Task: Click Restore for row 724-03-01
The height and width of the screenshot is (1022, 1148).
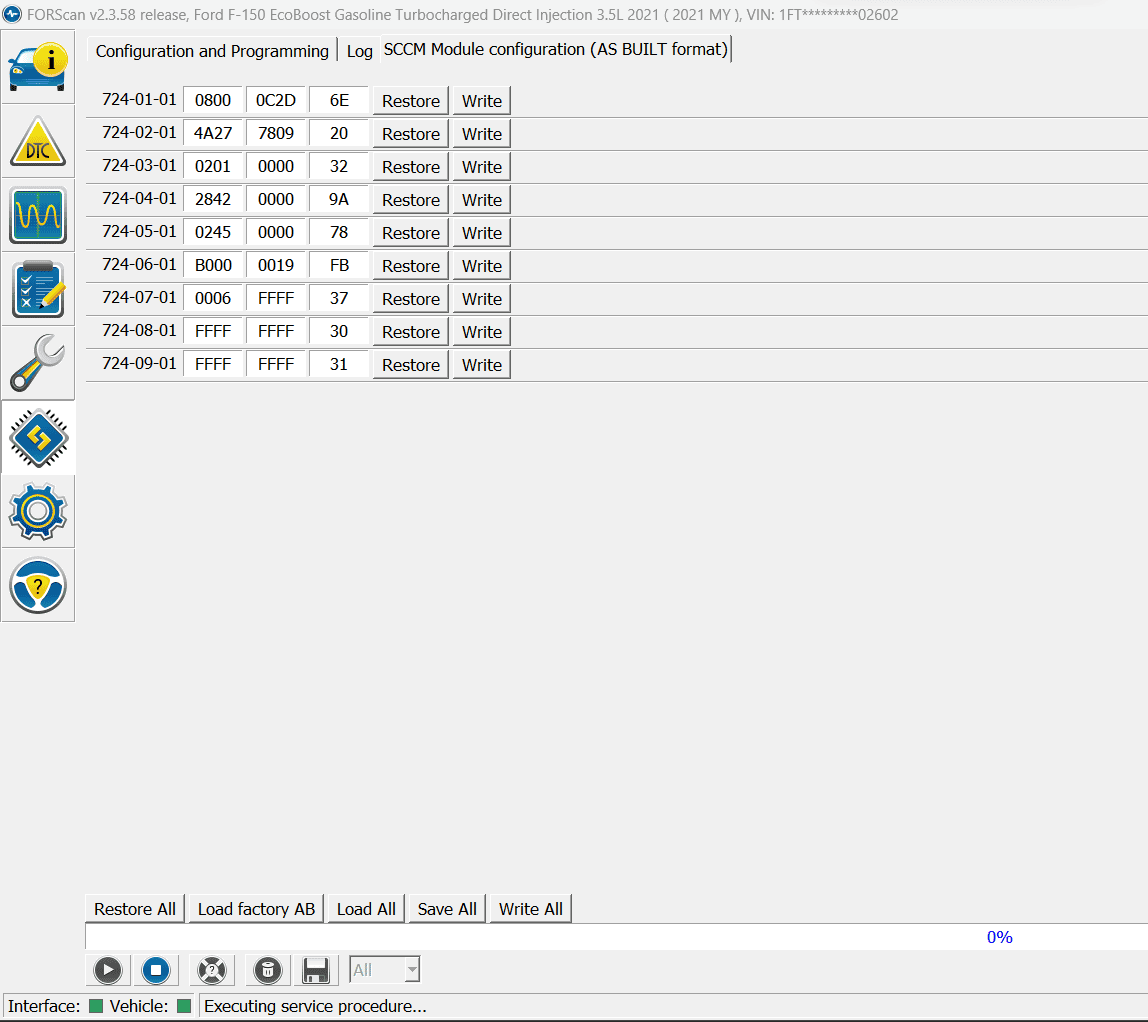Action: pos(411,167)
